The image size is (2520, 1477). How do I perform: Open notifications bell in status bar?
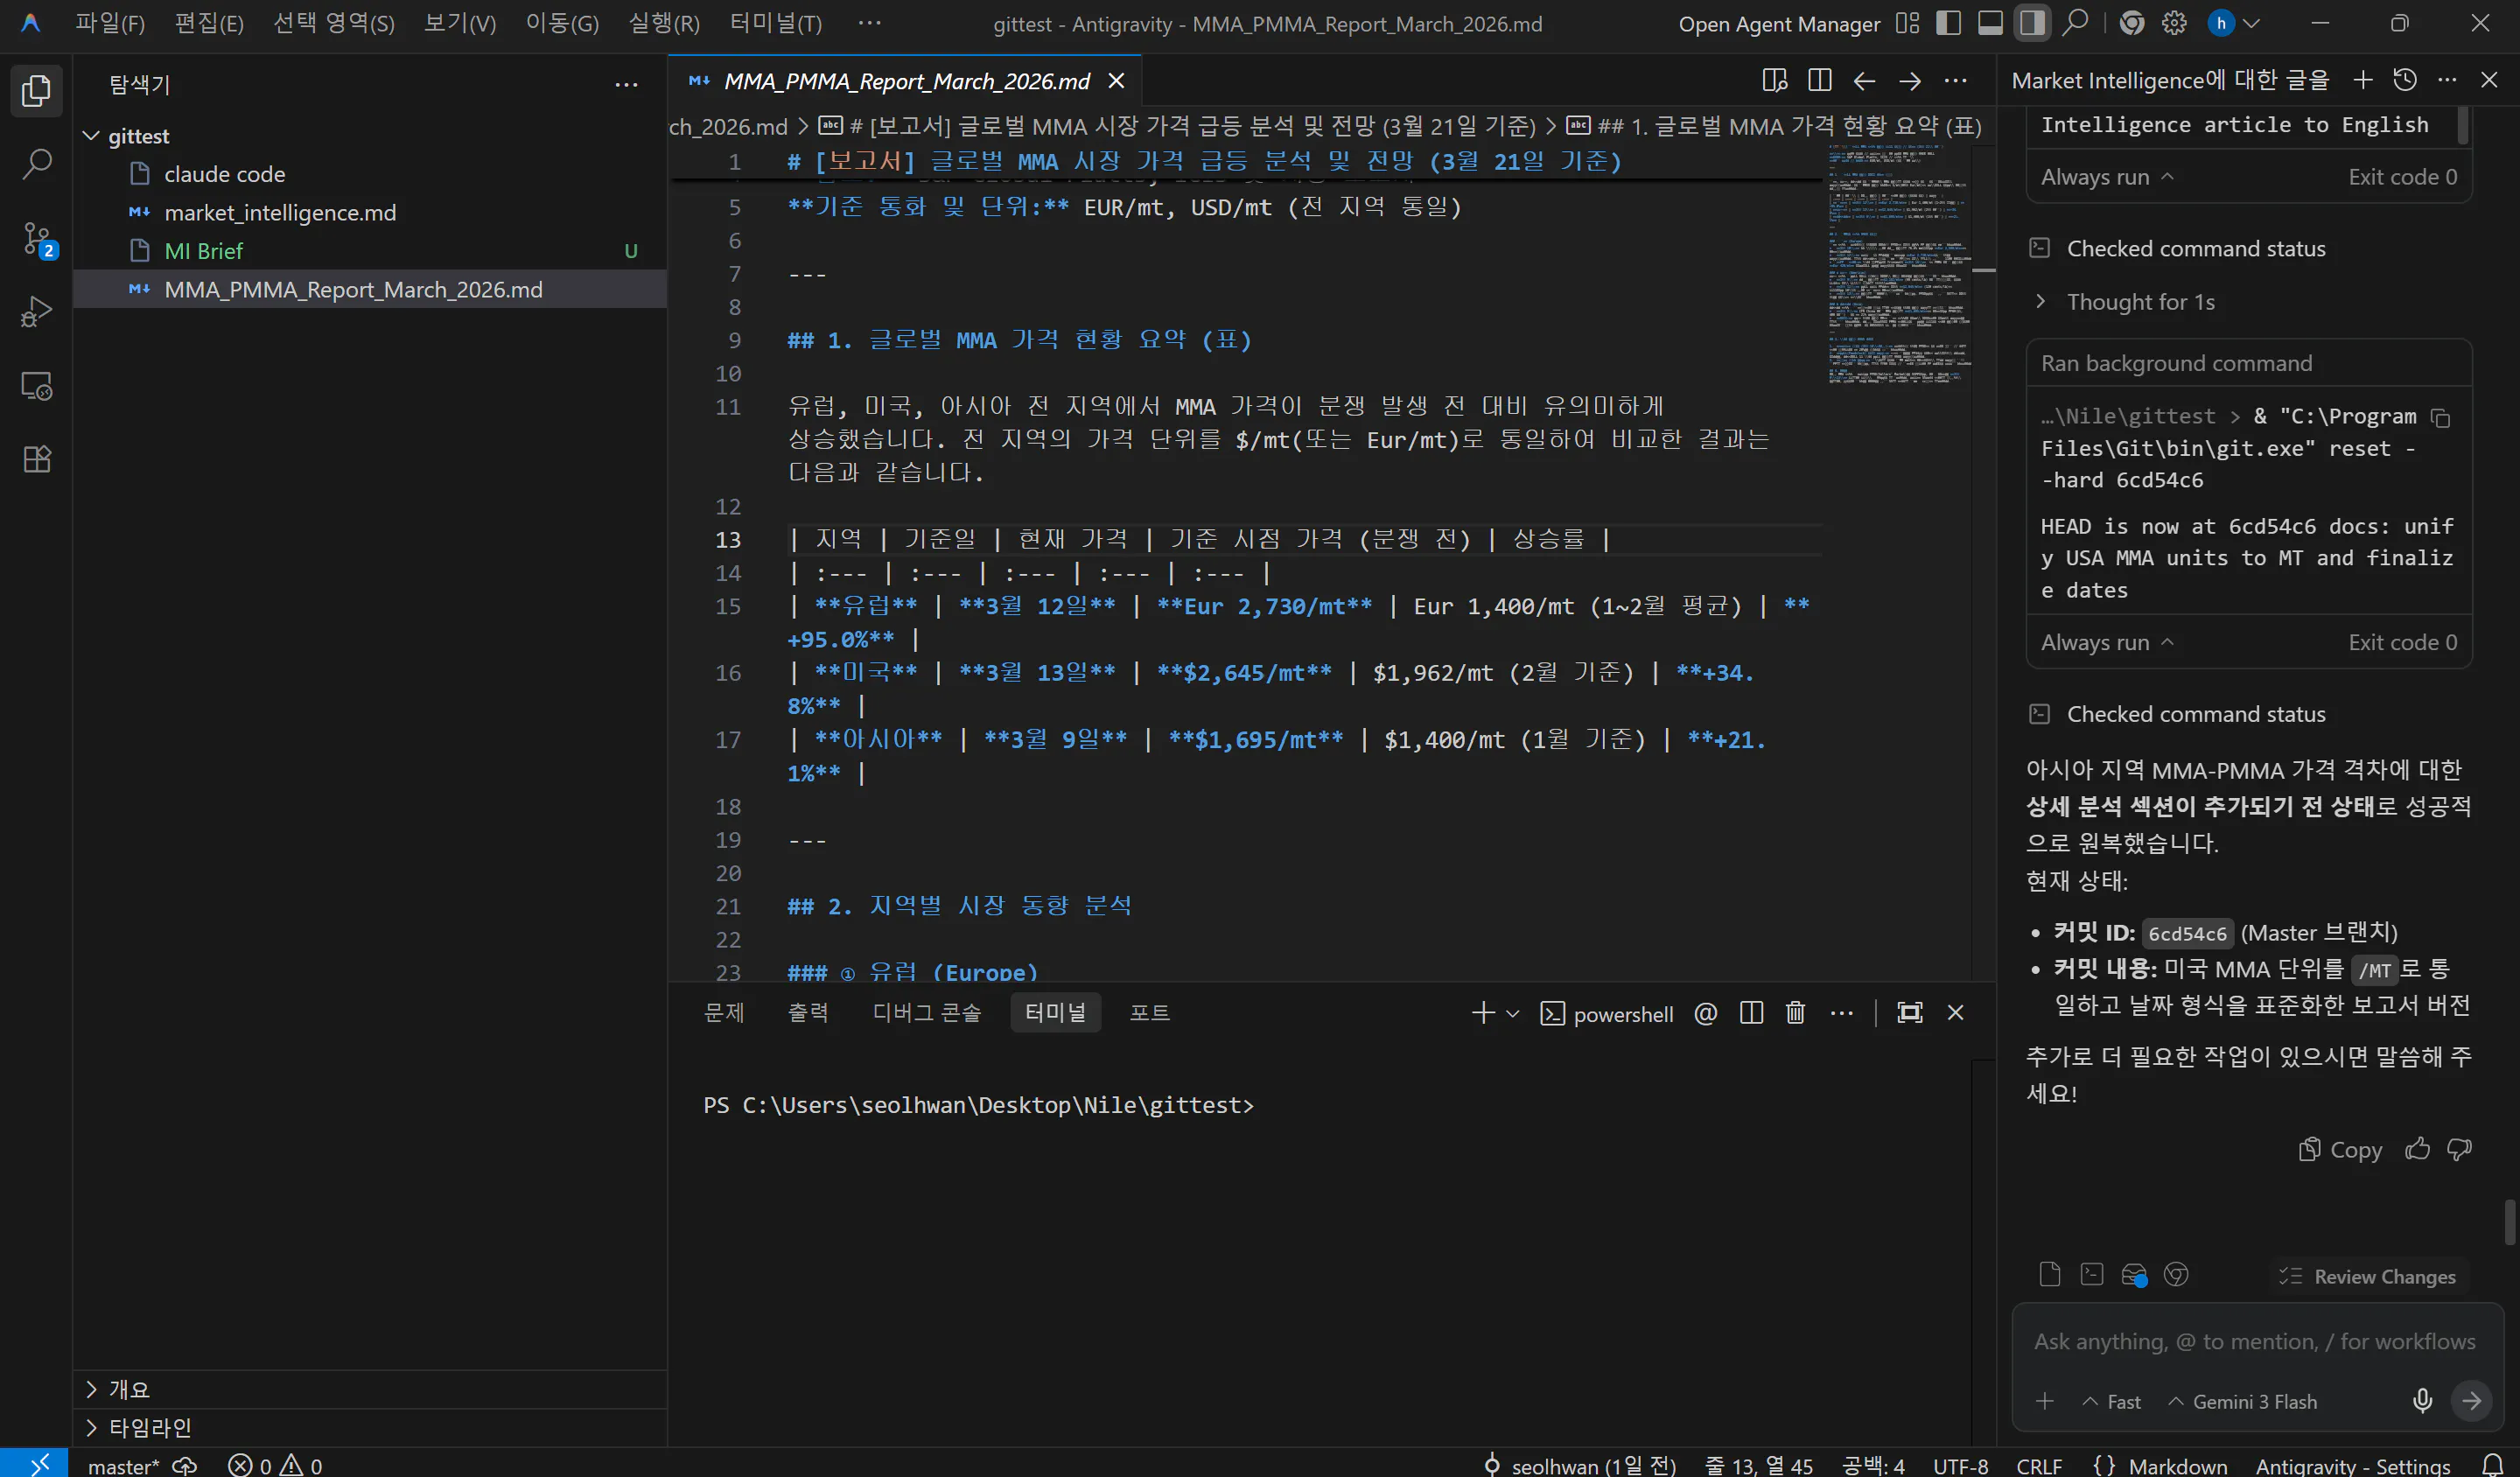click(x=2493, y=1465)
